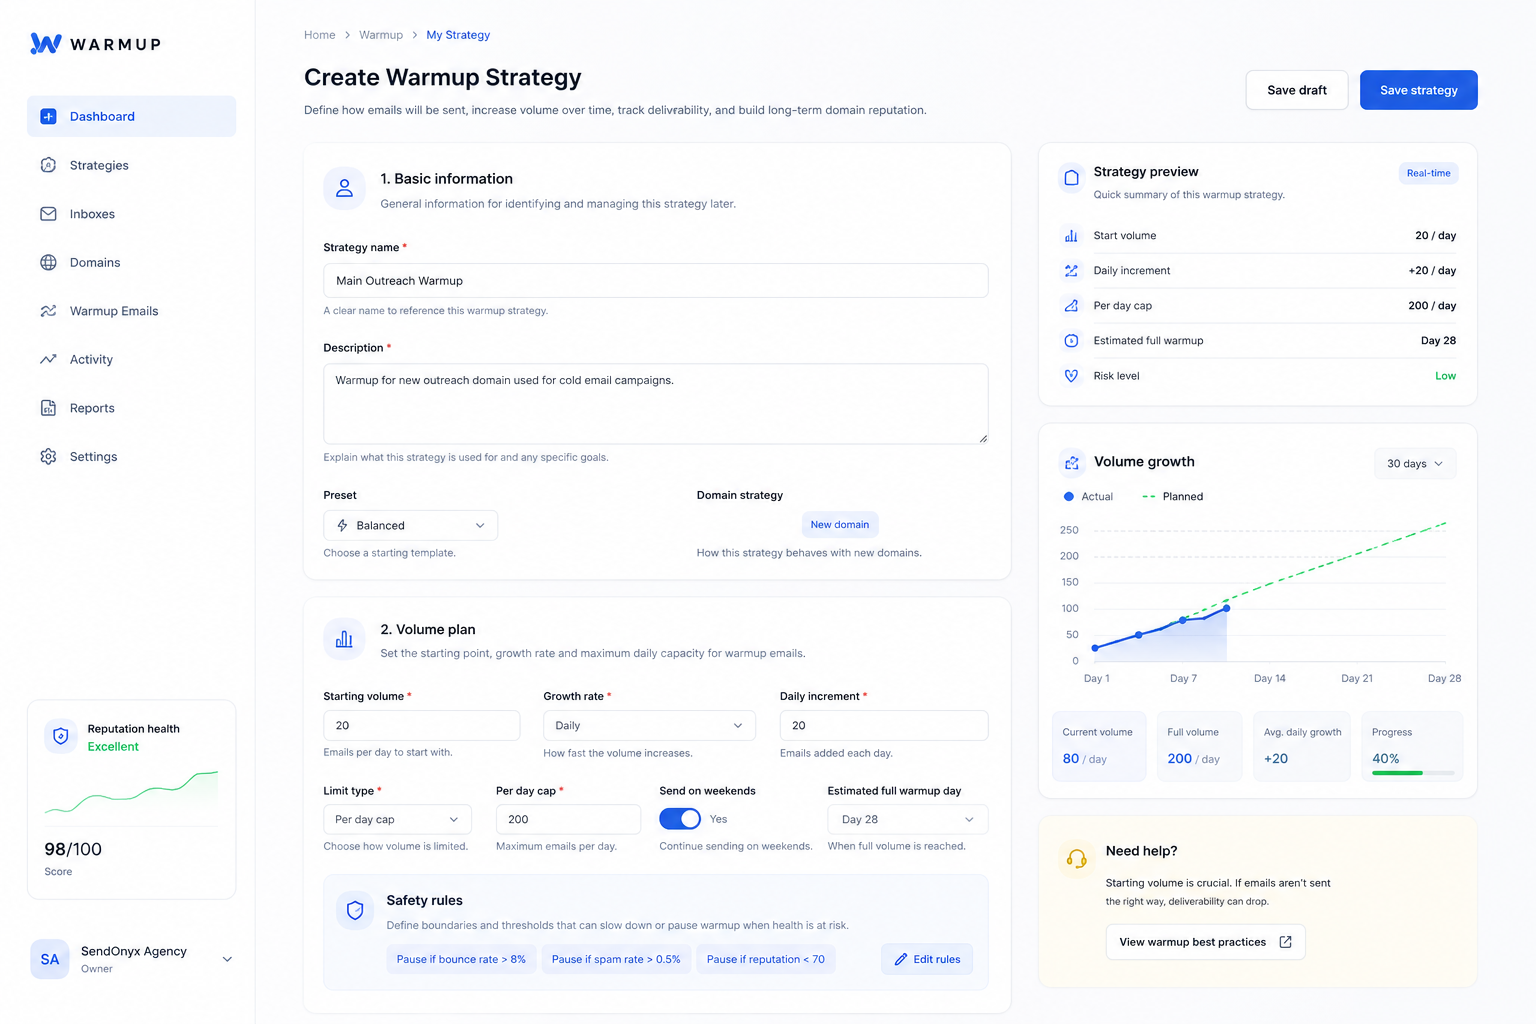Open the Preset Balanced dropdown
This screenshot has width=1536, height=1024.
click(x=410, y=525)
